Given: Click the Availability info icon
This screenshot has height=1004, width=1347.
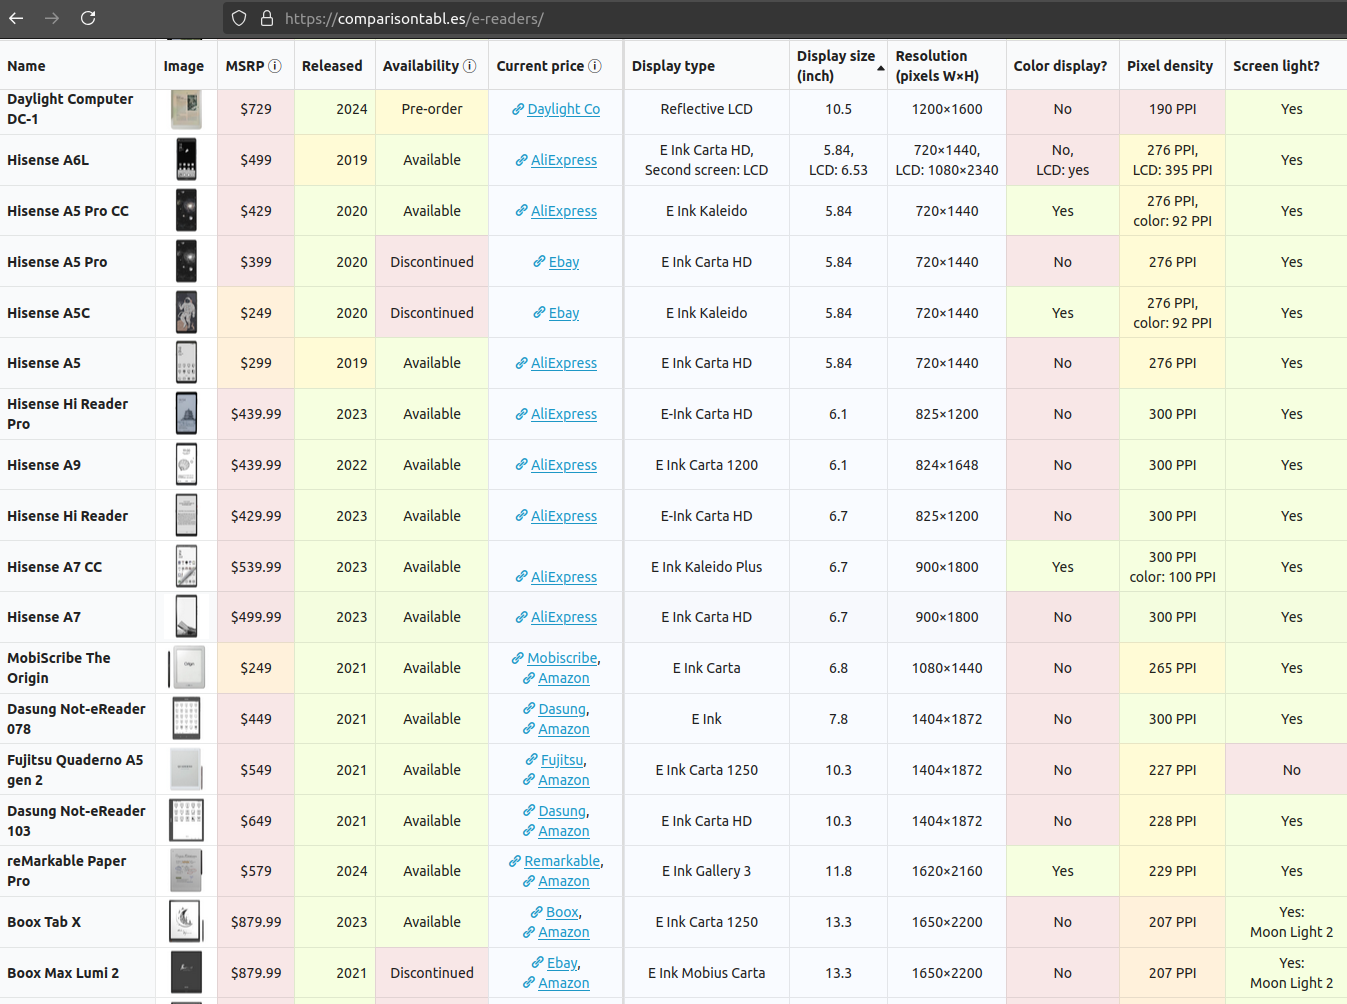Looking at the screenshot, I should [x=470, y=66].
